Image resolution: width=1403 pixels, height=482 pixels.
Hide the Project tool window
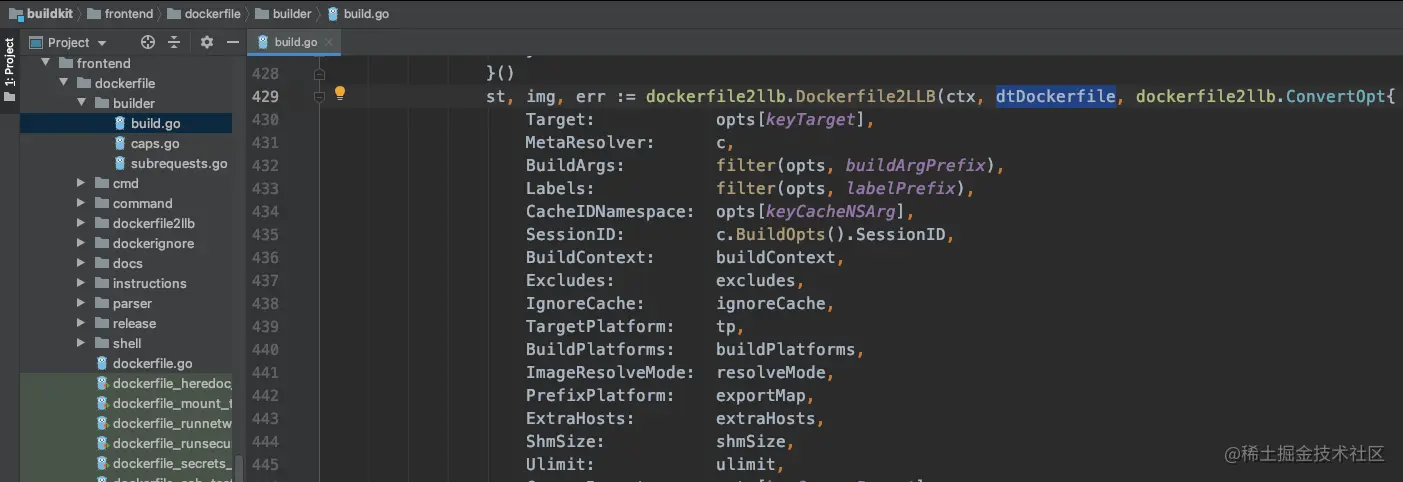tap(233, 42)
